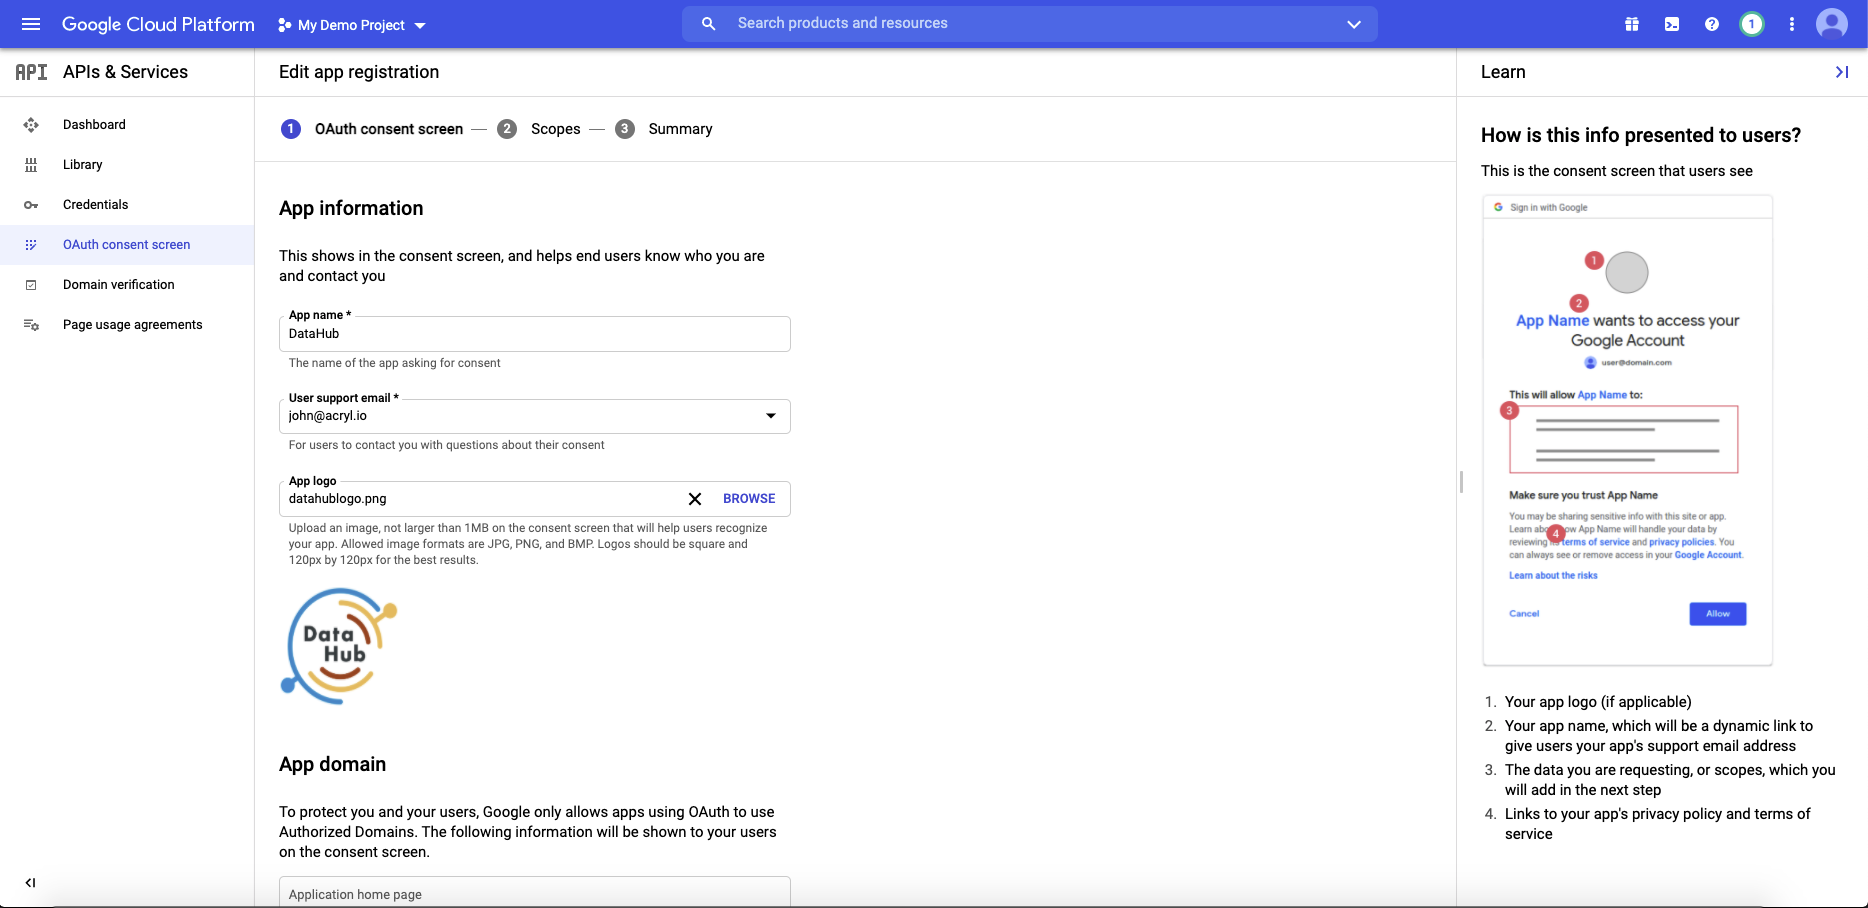This screenshot has width=1868, height=908.
Task: View notifications in the top bar
Action: point(1752,24)
